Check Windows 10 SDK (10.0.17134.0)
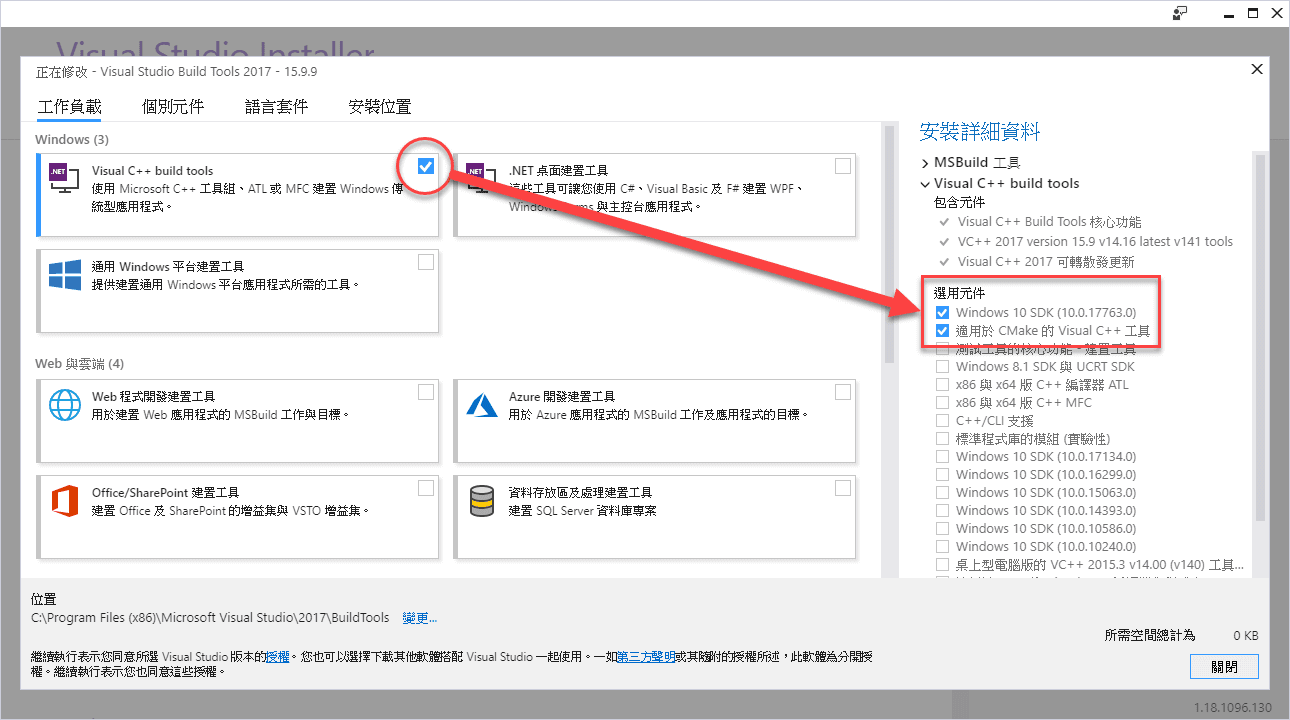 click(942, 456)
